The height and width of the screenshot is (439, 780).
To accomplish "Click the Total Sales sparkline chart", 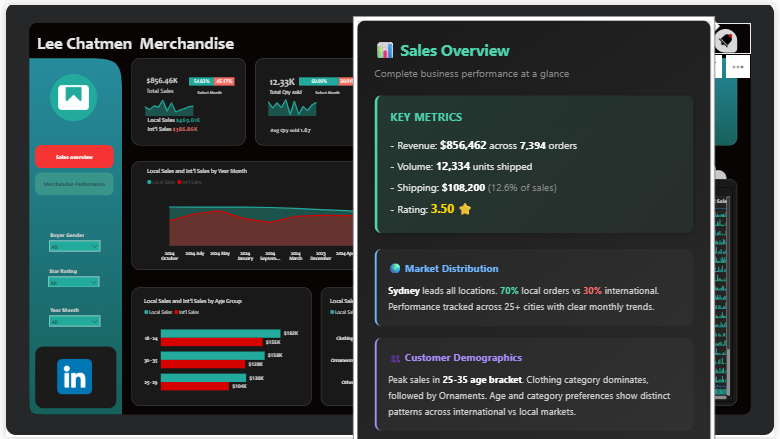I will click(x=169, y=108).
